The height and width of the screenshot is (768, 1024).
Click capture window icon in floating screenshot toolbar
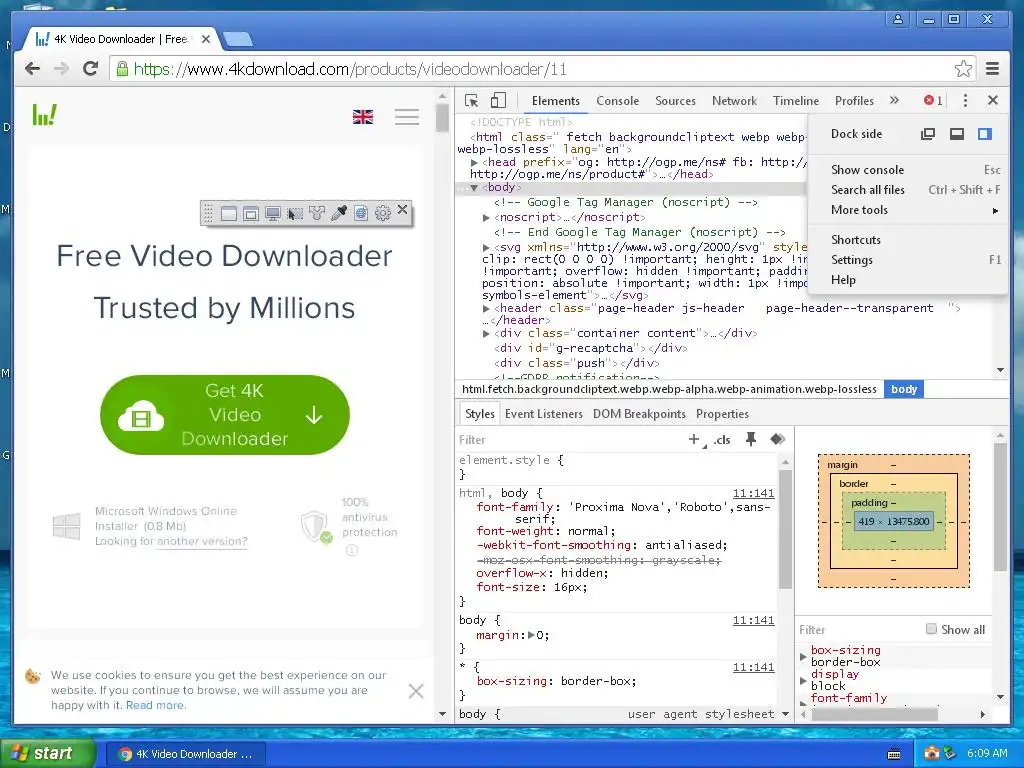pos(229,214)
